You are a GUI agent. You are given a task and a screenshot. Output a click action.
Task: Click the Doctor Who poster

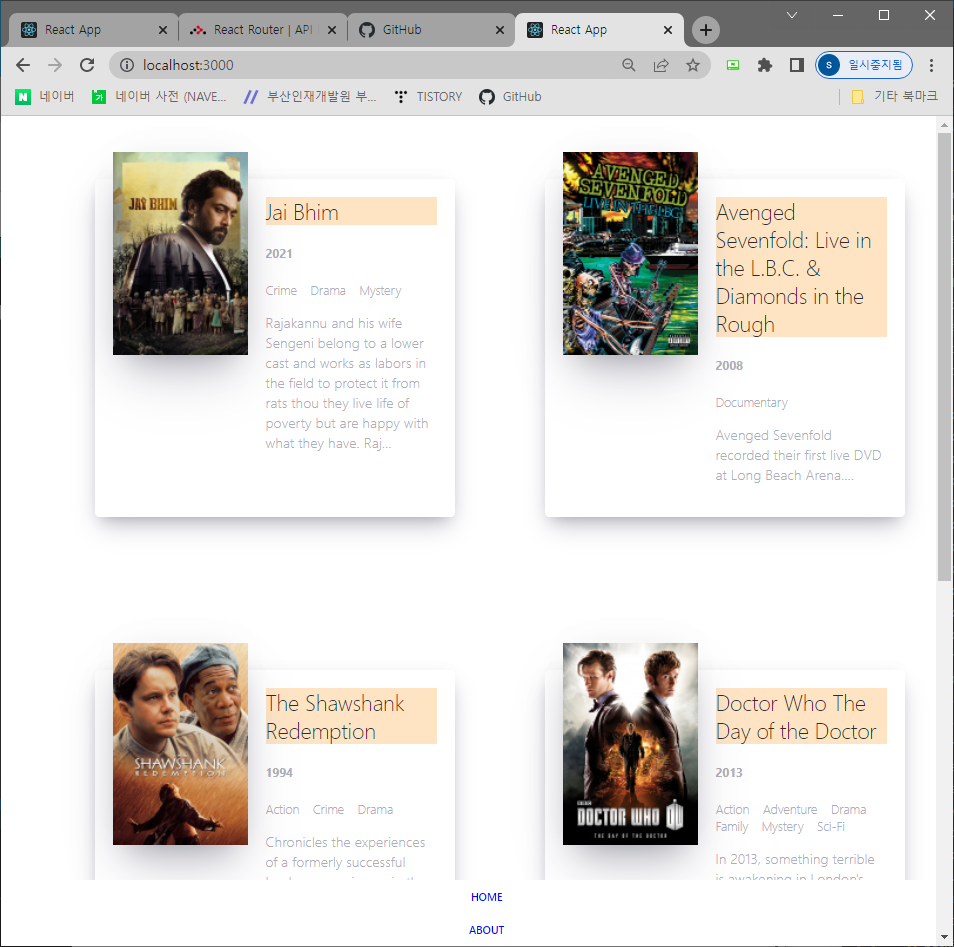click(630, 744)
